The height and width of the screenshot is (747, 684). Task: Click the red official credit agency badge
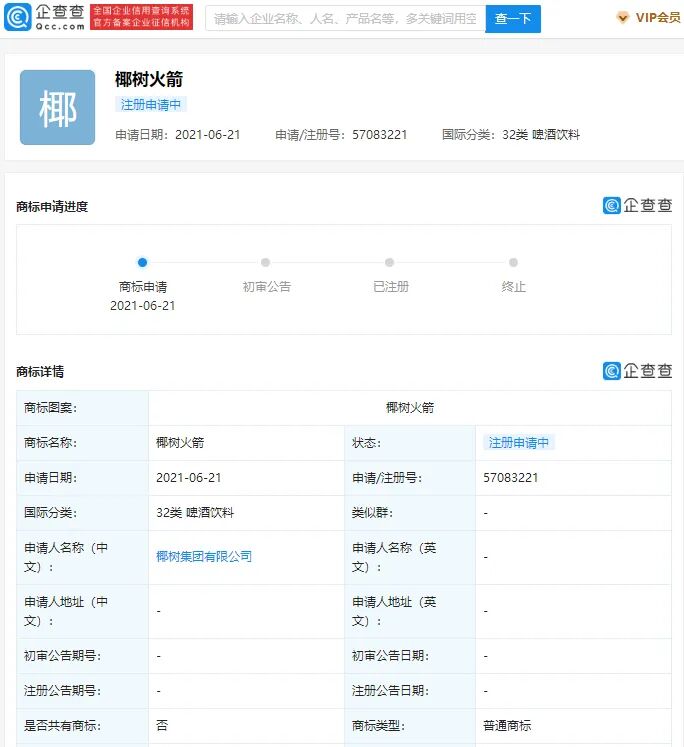pyautogui.click(x=141, y=17)
